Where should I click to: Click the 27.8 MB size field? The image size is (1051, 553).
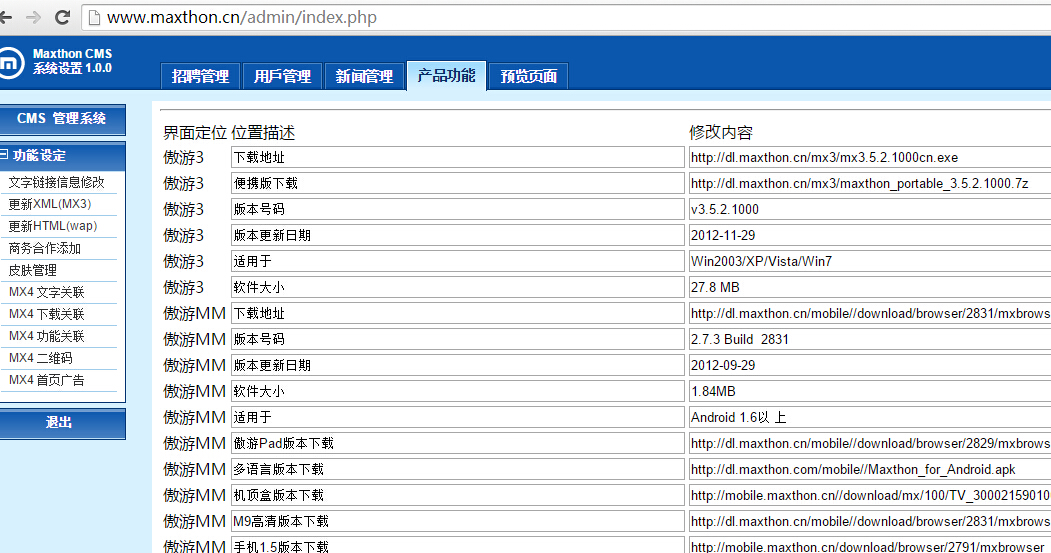(x=869, y=288)
